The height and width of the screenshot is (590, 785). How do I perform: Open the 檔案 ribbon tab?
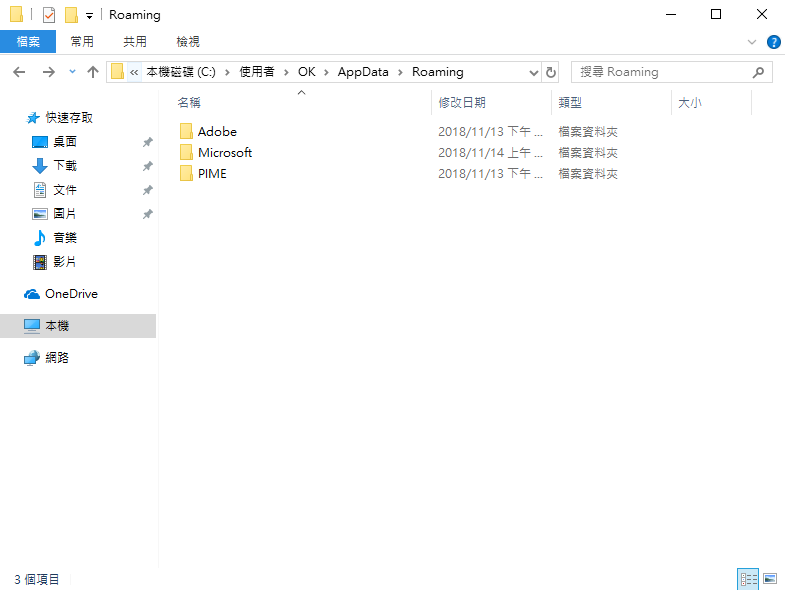point(28,41)
